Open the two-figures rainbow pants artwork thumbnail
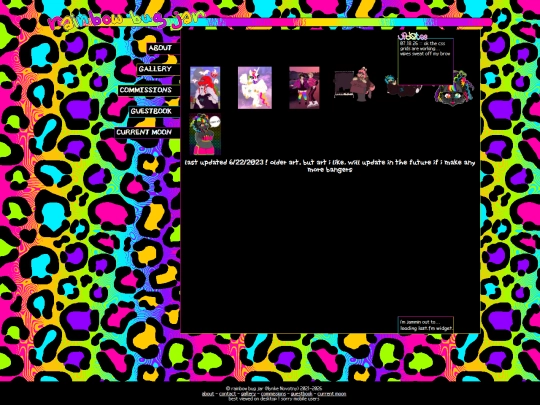The width and height of the screenshot is (540, 405). click(x=304, y=88)
